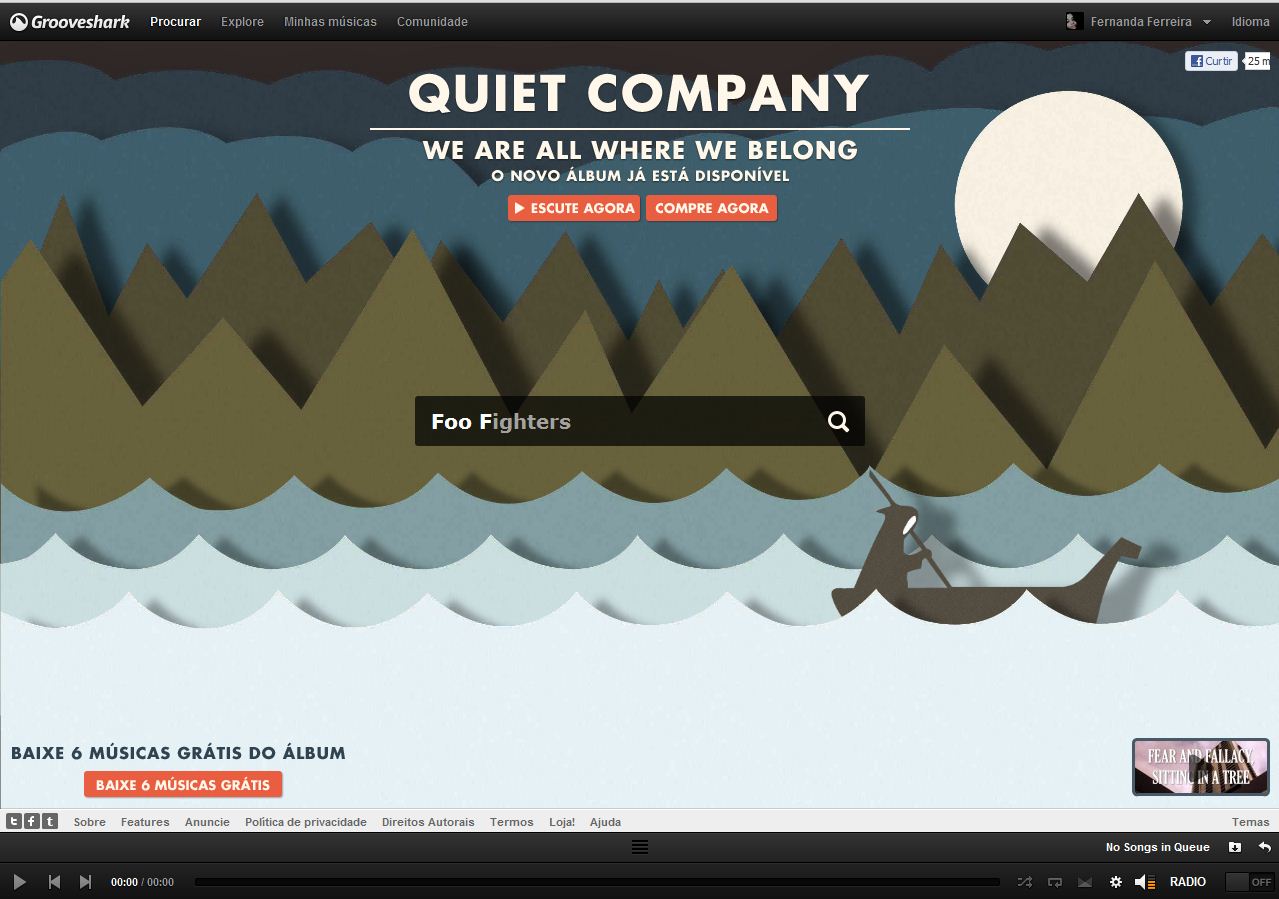Viewport: 1279px width, 899px height.
Task: Click the crossfade icon in player
Action: pyautogui.click(x=1085, y=882)
